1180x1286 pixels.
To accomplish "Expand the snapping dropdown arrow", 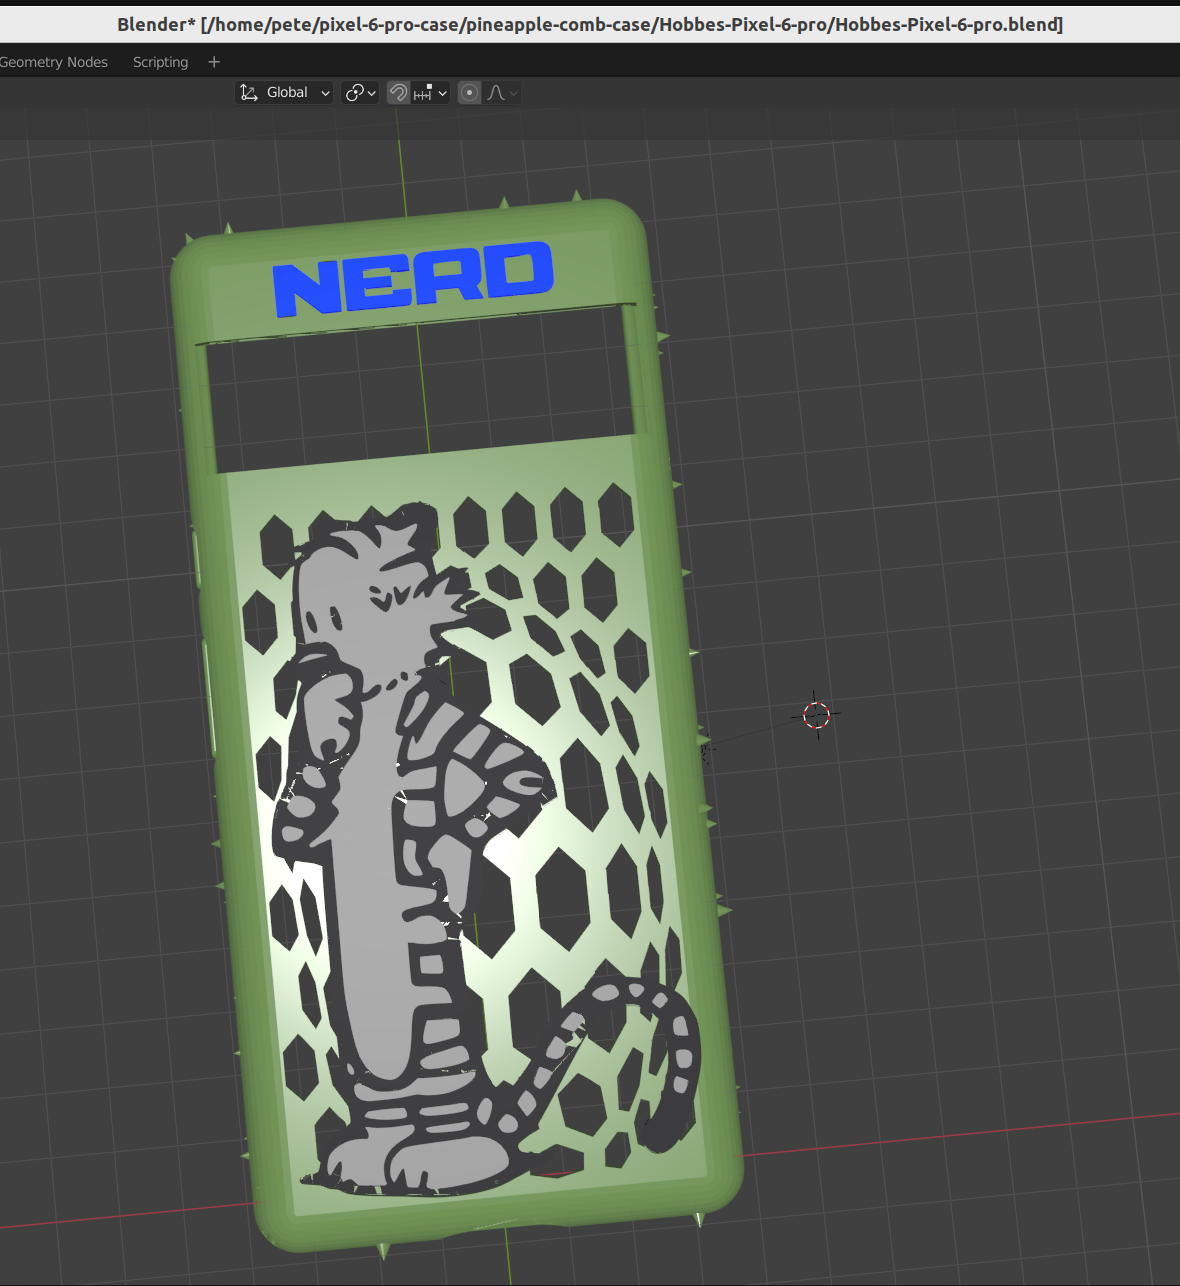I will 442,93.
